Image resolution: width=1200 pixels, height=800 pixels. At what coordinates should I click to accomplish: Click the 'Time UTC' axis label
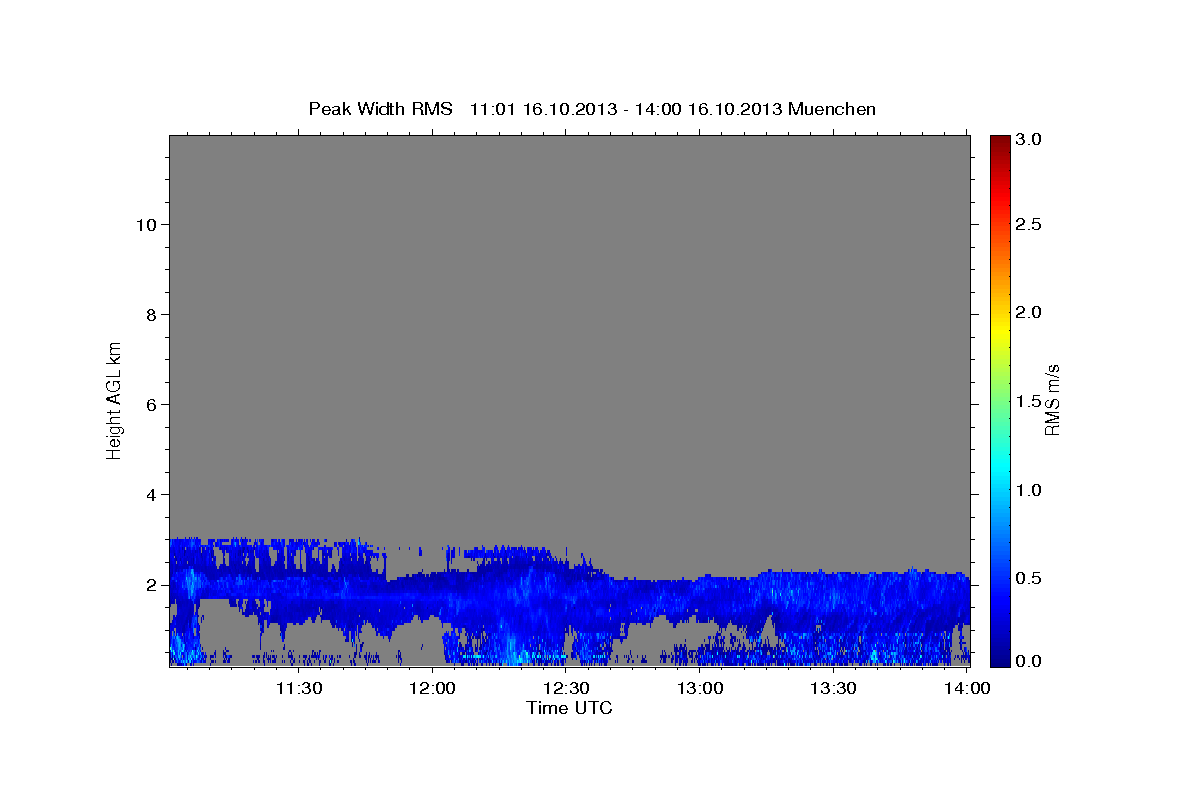(x=569, y=708)
